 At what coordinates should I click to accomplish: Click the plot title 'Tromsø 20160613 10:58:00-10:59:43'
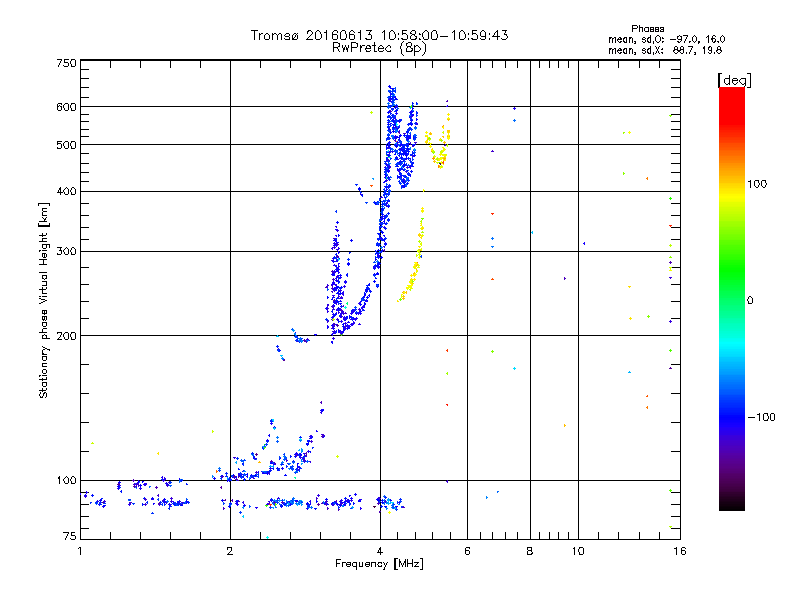click(379, 35)
